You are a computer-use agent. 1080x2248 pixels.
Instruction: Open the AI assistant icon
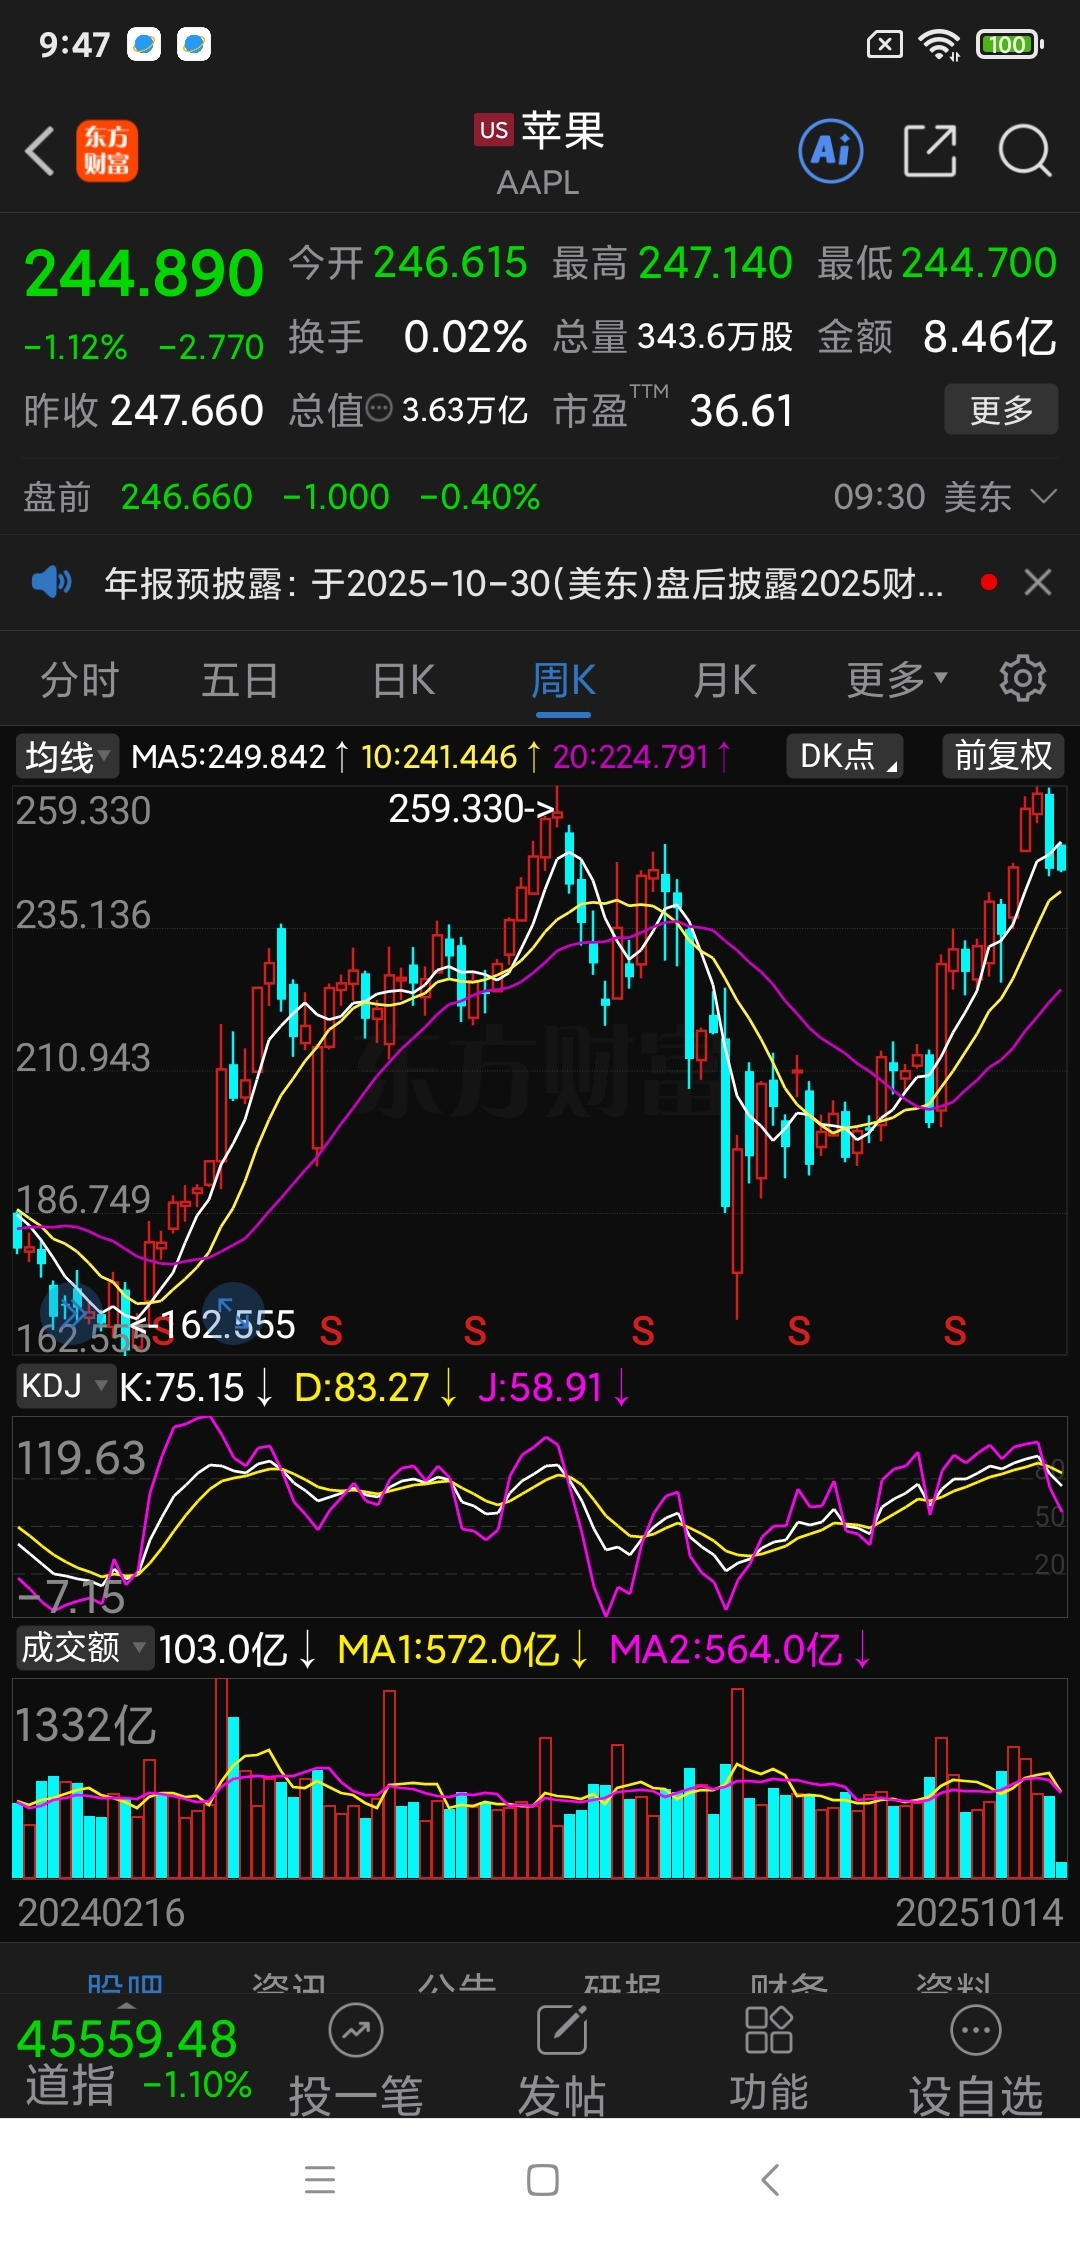click(x=831, y=152)
